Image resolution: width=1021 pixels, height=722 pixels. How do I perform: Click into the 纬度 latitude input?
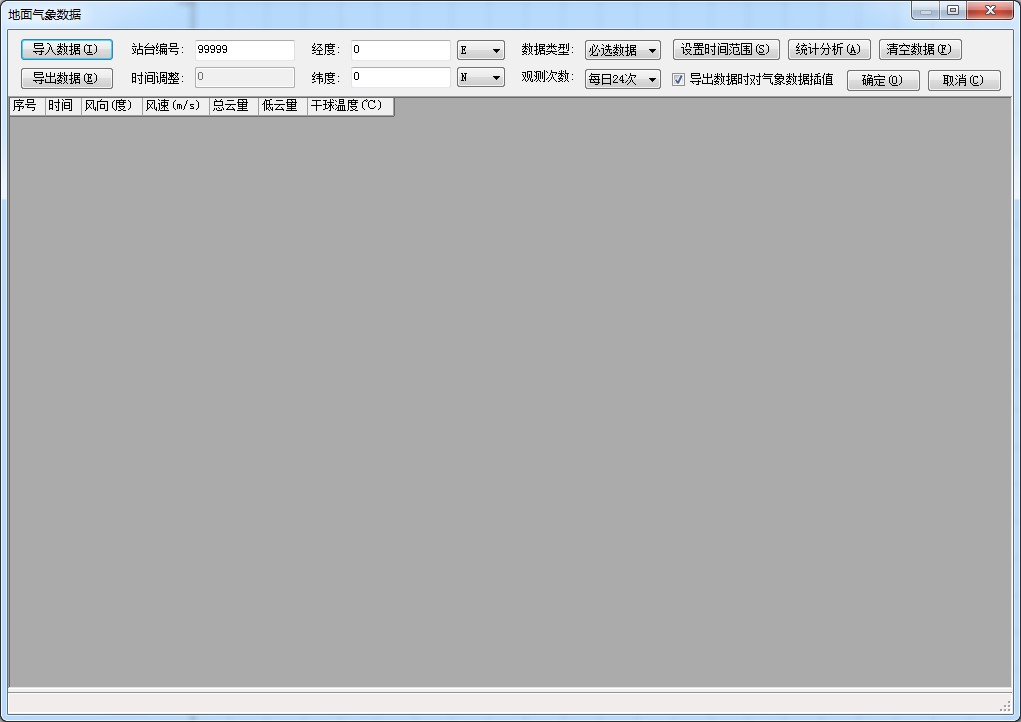pos(400,78)
